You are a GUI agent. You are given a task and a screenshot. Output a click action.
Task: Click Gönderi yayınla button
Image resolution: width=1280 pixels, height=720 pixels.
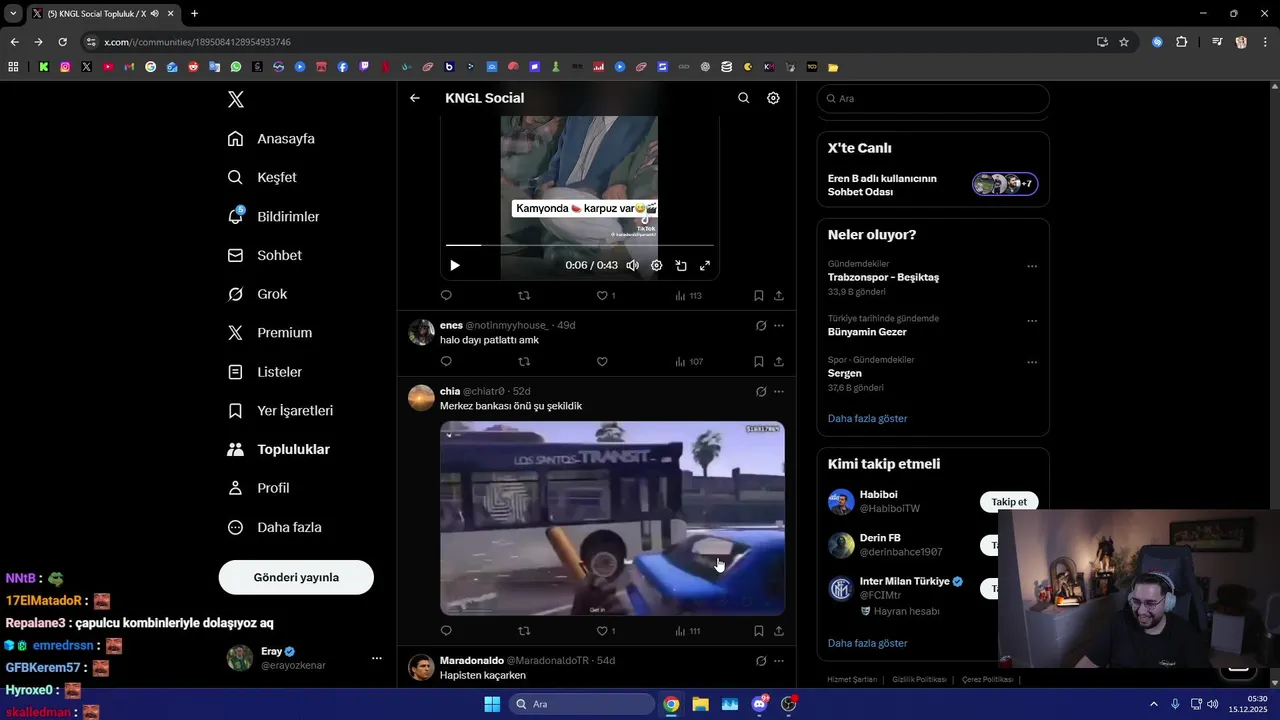pos(296,577)
